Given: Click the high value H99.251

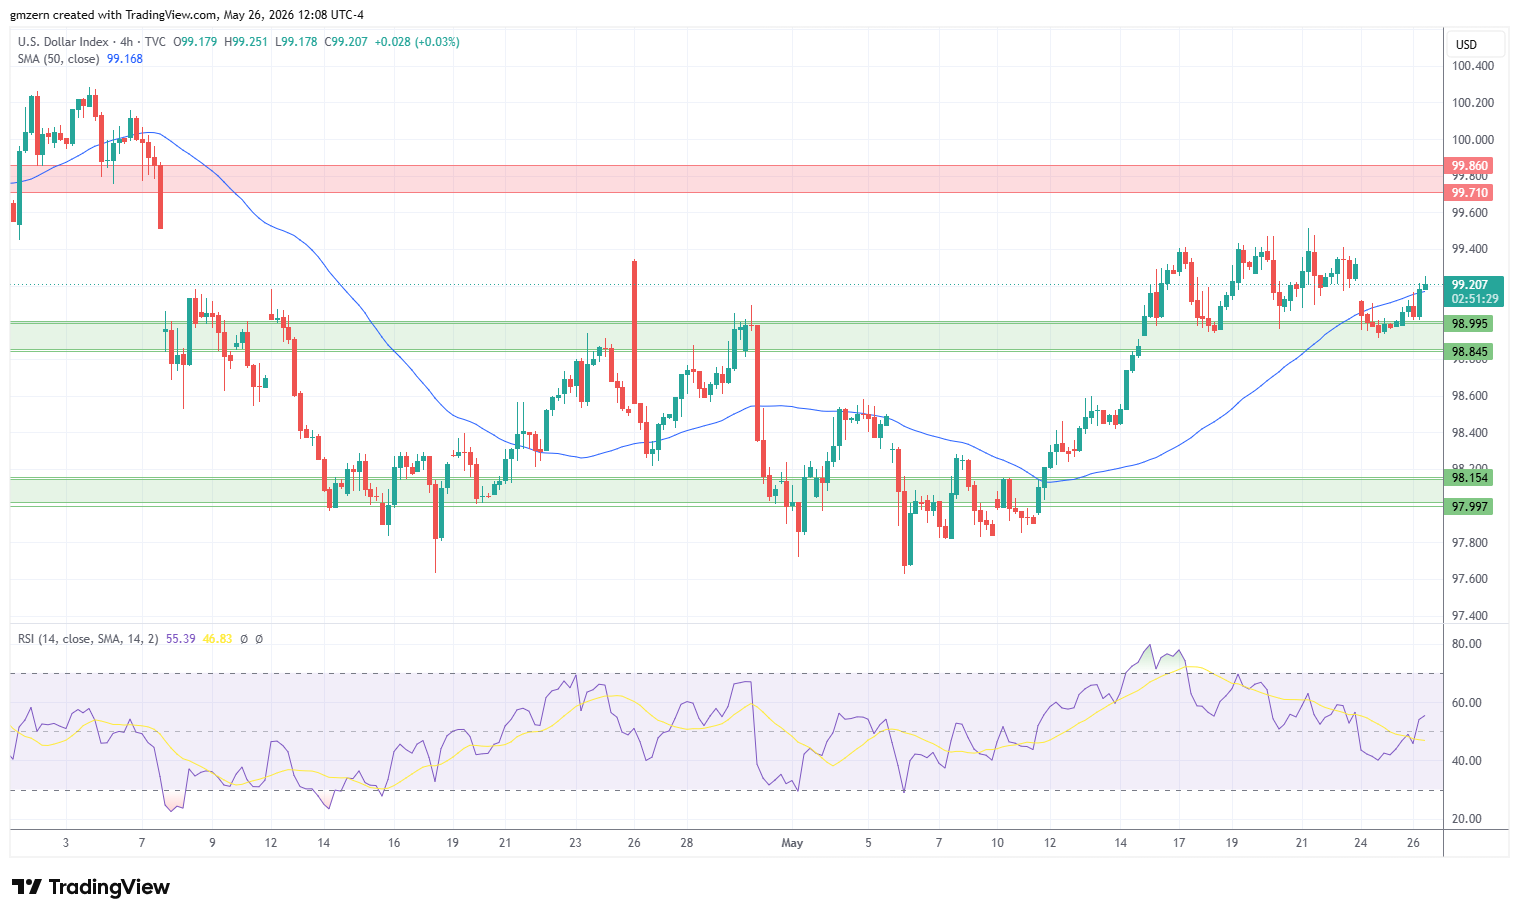Looking at the screenshot, I should (246, 42).
